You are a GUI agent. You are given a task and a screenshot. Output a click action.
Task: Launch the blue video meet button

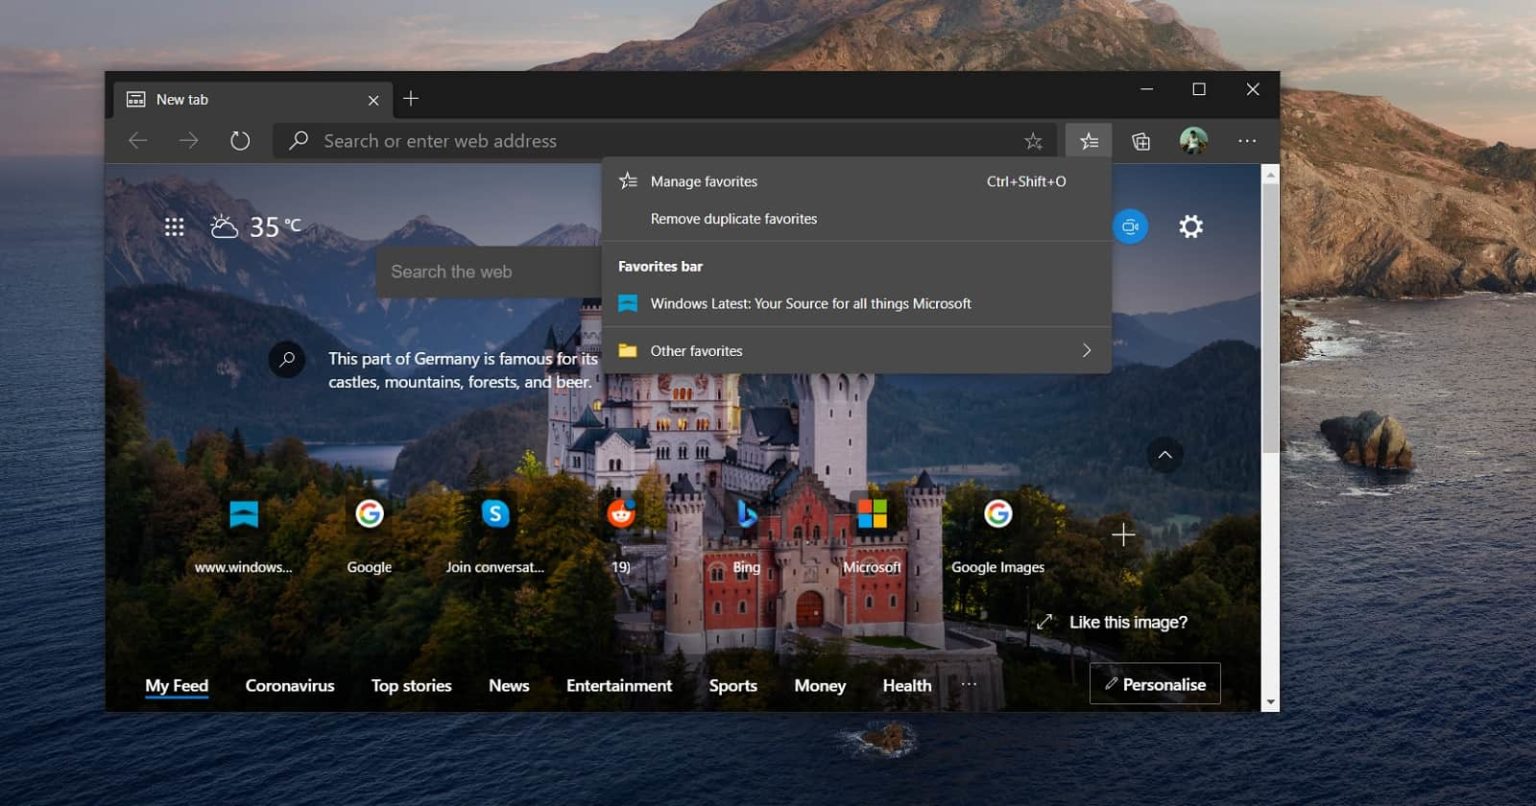[x=1130, y=226]
